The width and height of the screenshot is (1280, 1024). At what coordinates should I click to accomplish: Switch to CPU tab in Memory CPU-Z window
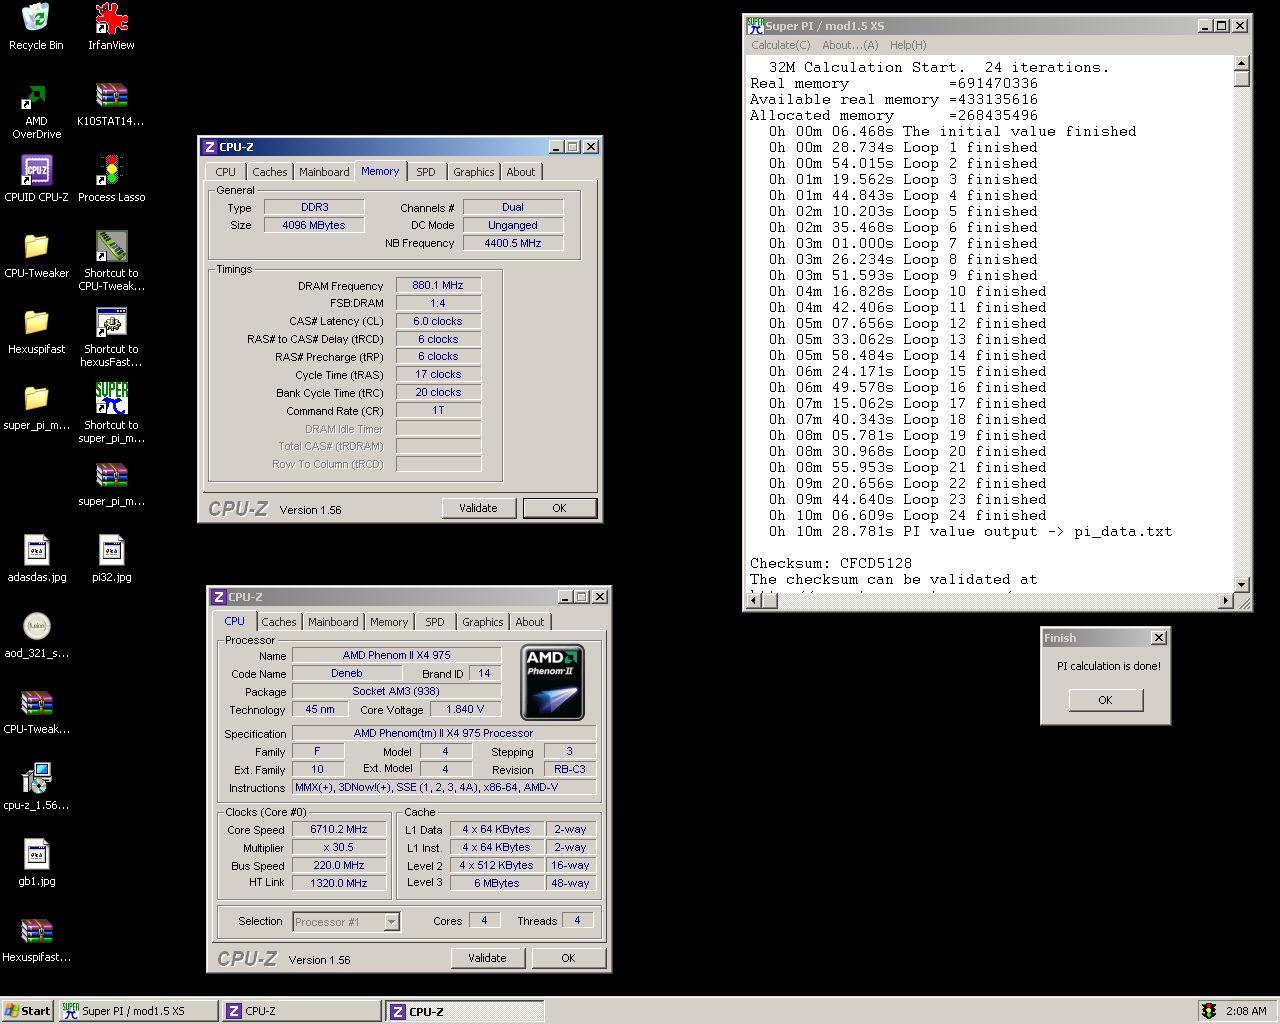[x=226, y=172]
